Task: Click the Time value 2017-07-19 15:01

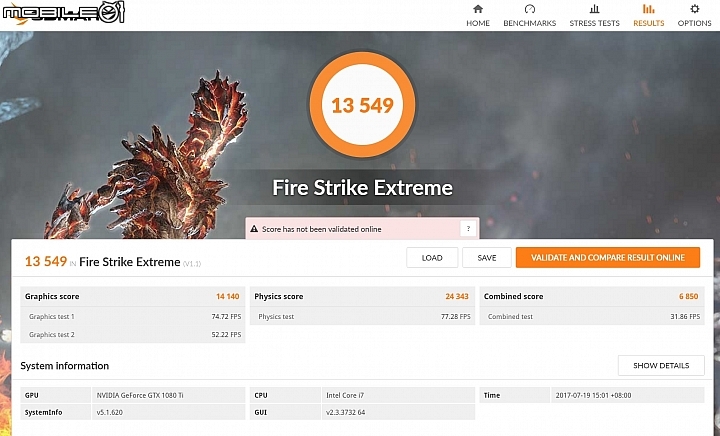Action: 593,395
